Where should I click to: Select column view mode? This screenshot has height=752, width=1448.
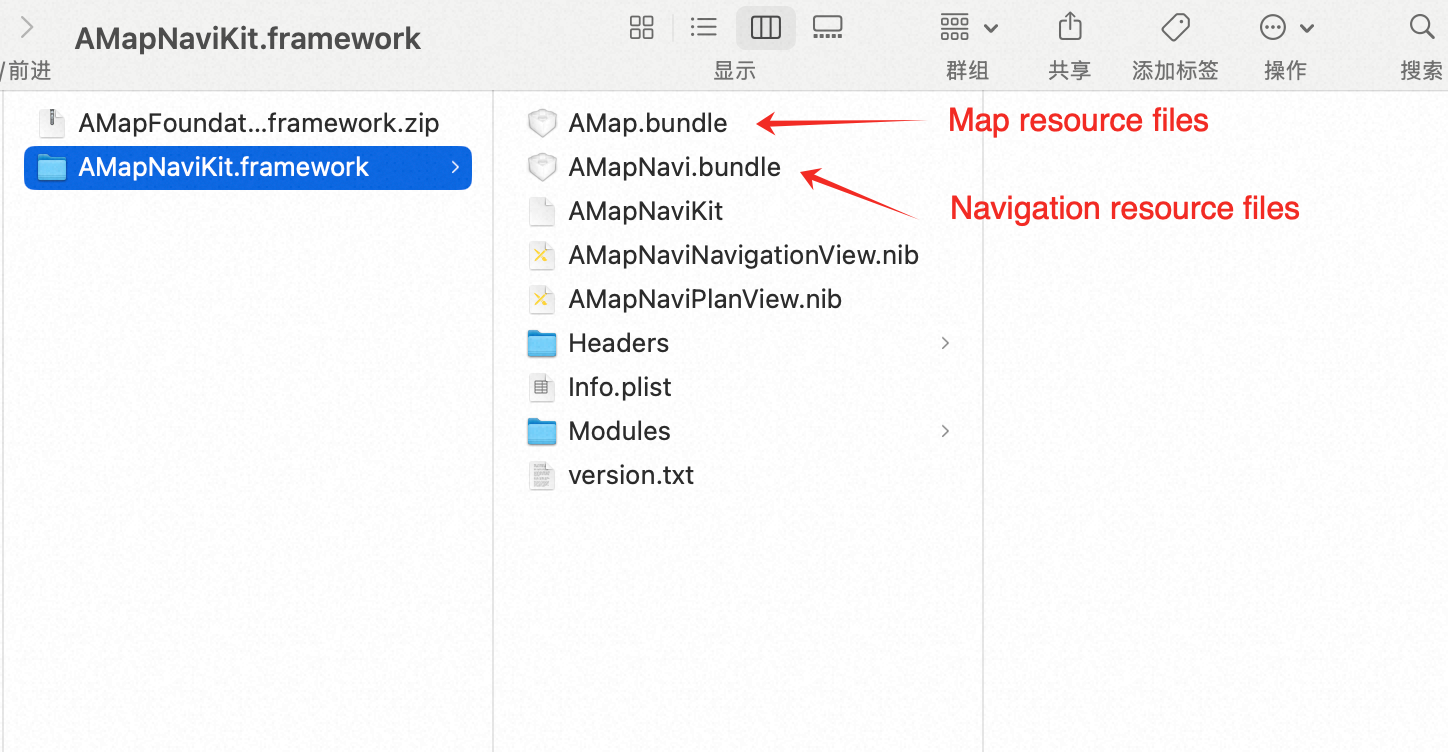[766, 27]
